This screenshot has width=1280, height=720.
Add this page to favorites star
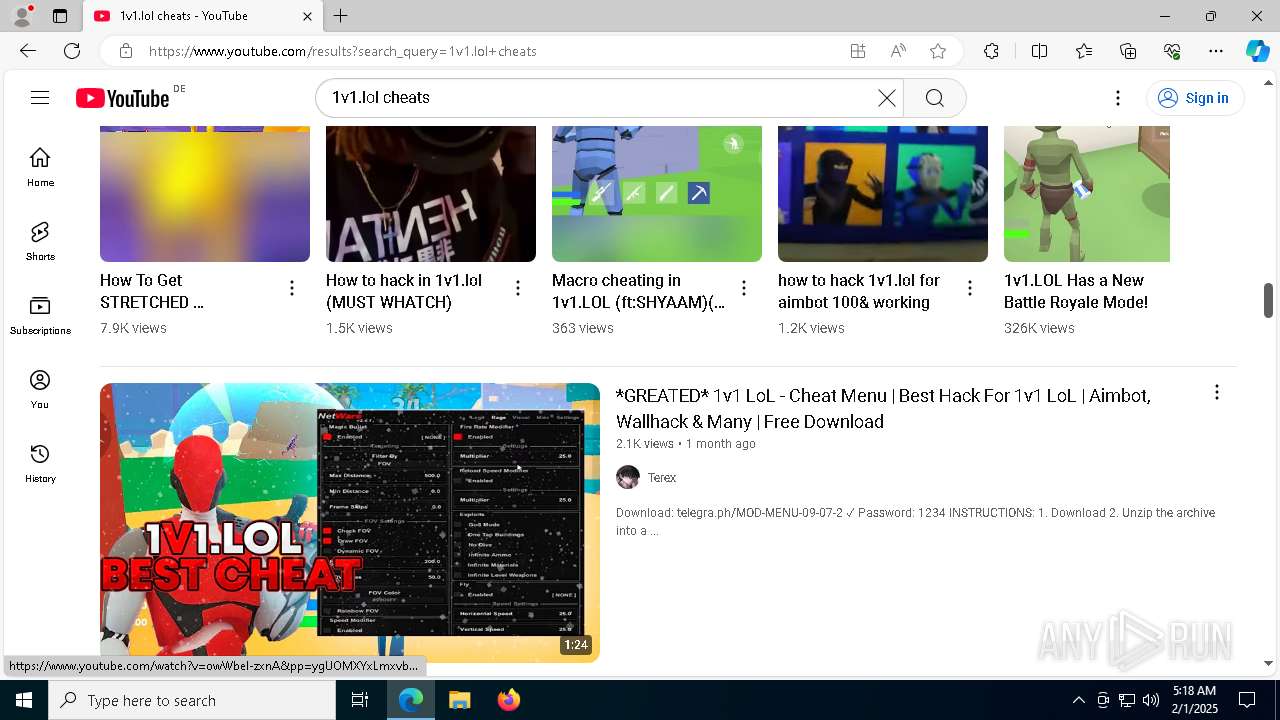pyautogui.click(x=938, y=51)
